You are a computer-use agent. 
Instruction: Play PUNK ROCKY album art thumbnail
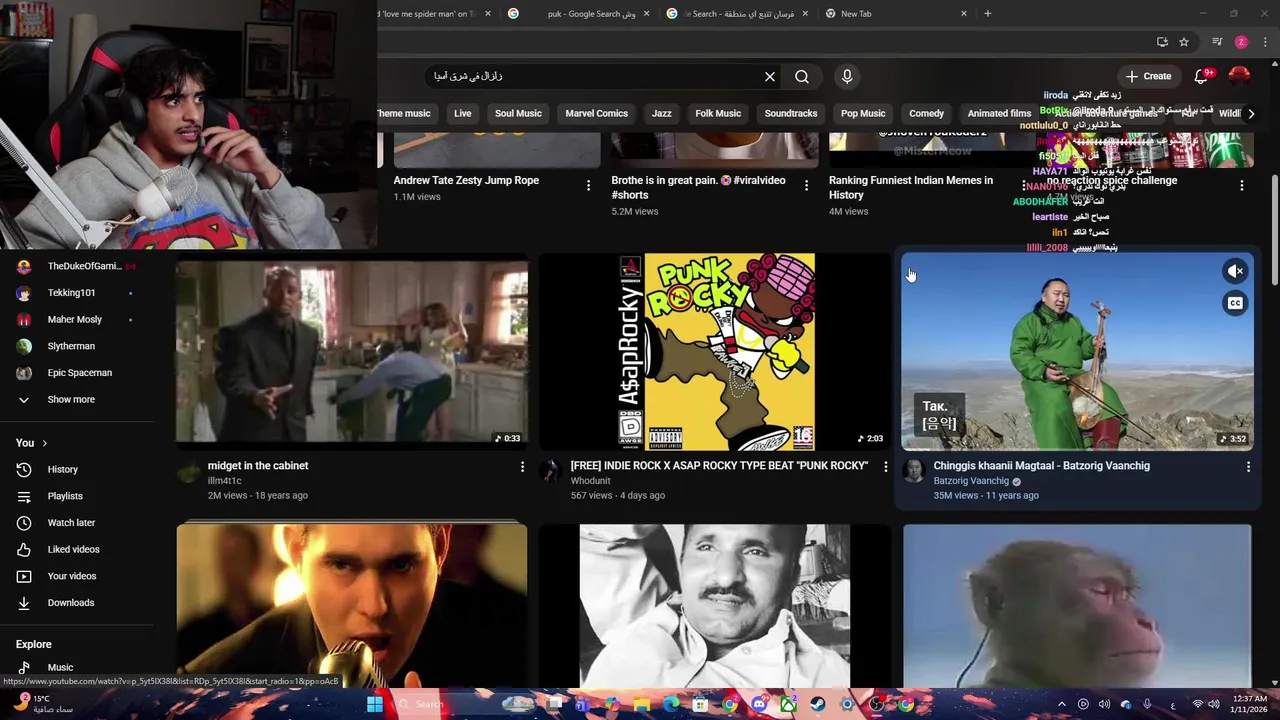pos(715,351)
